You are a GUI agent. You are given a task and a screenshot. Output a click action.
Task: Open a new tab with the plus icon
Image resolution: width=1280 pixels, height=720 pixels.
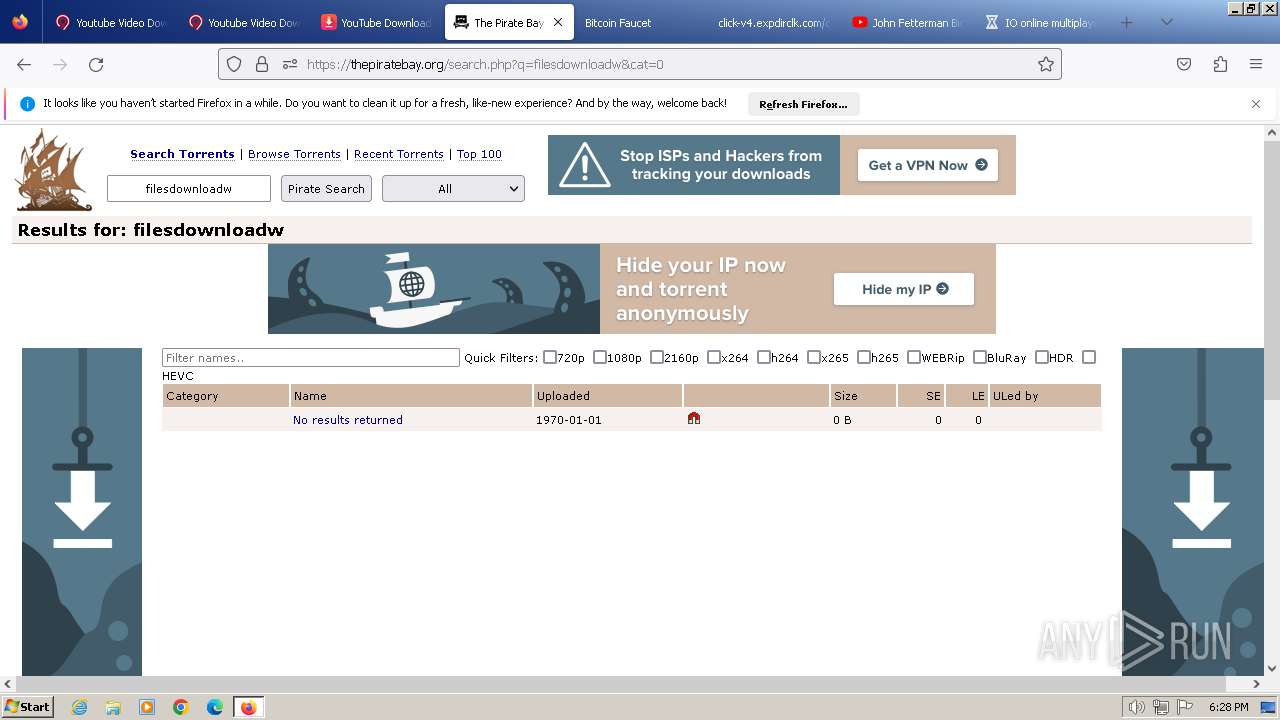click(x=1127, y=22)
